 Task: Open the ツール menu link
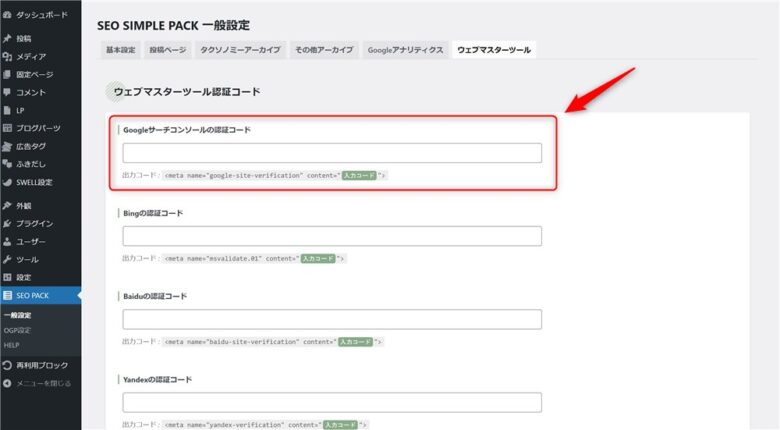click(27, 259)
